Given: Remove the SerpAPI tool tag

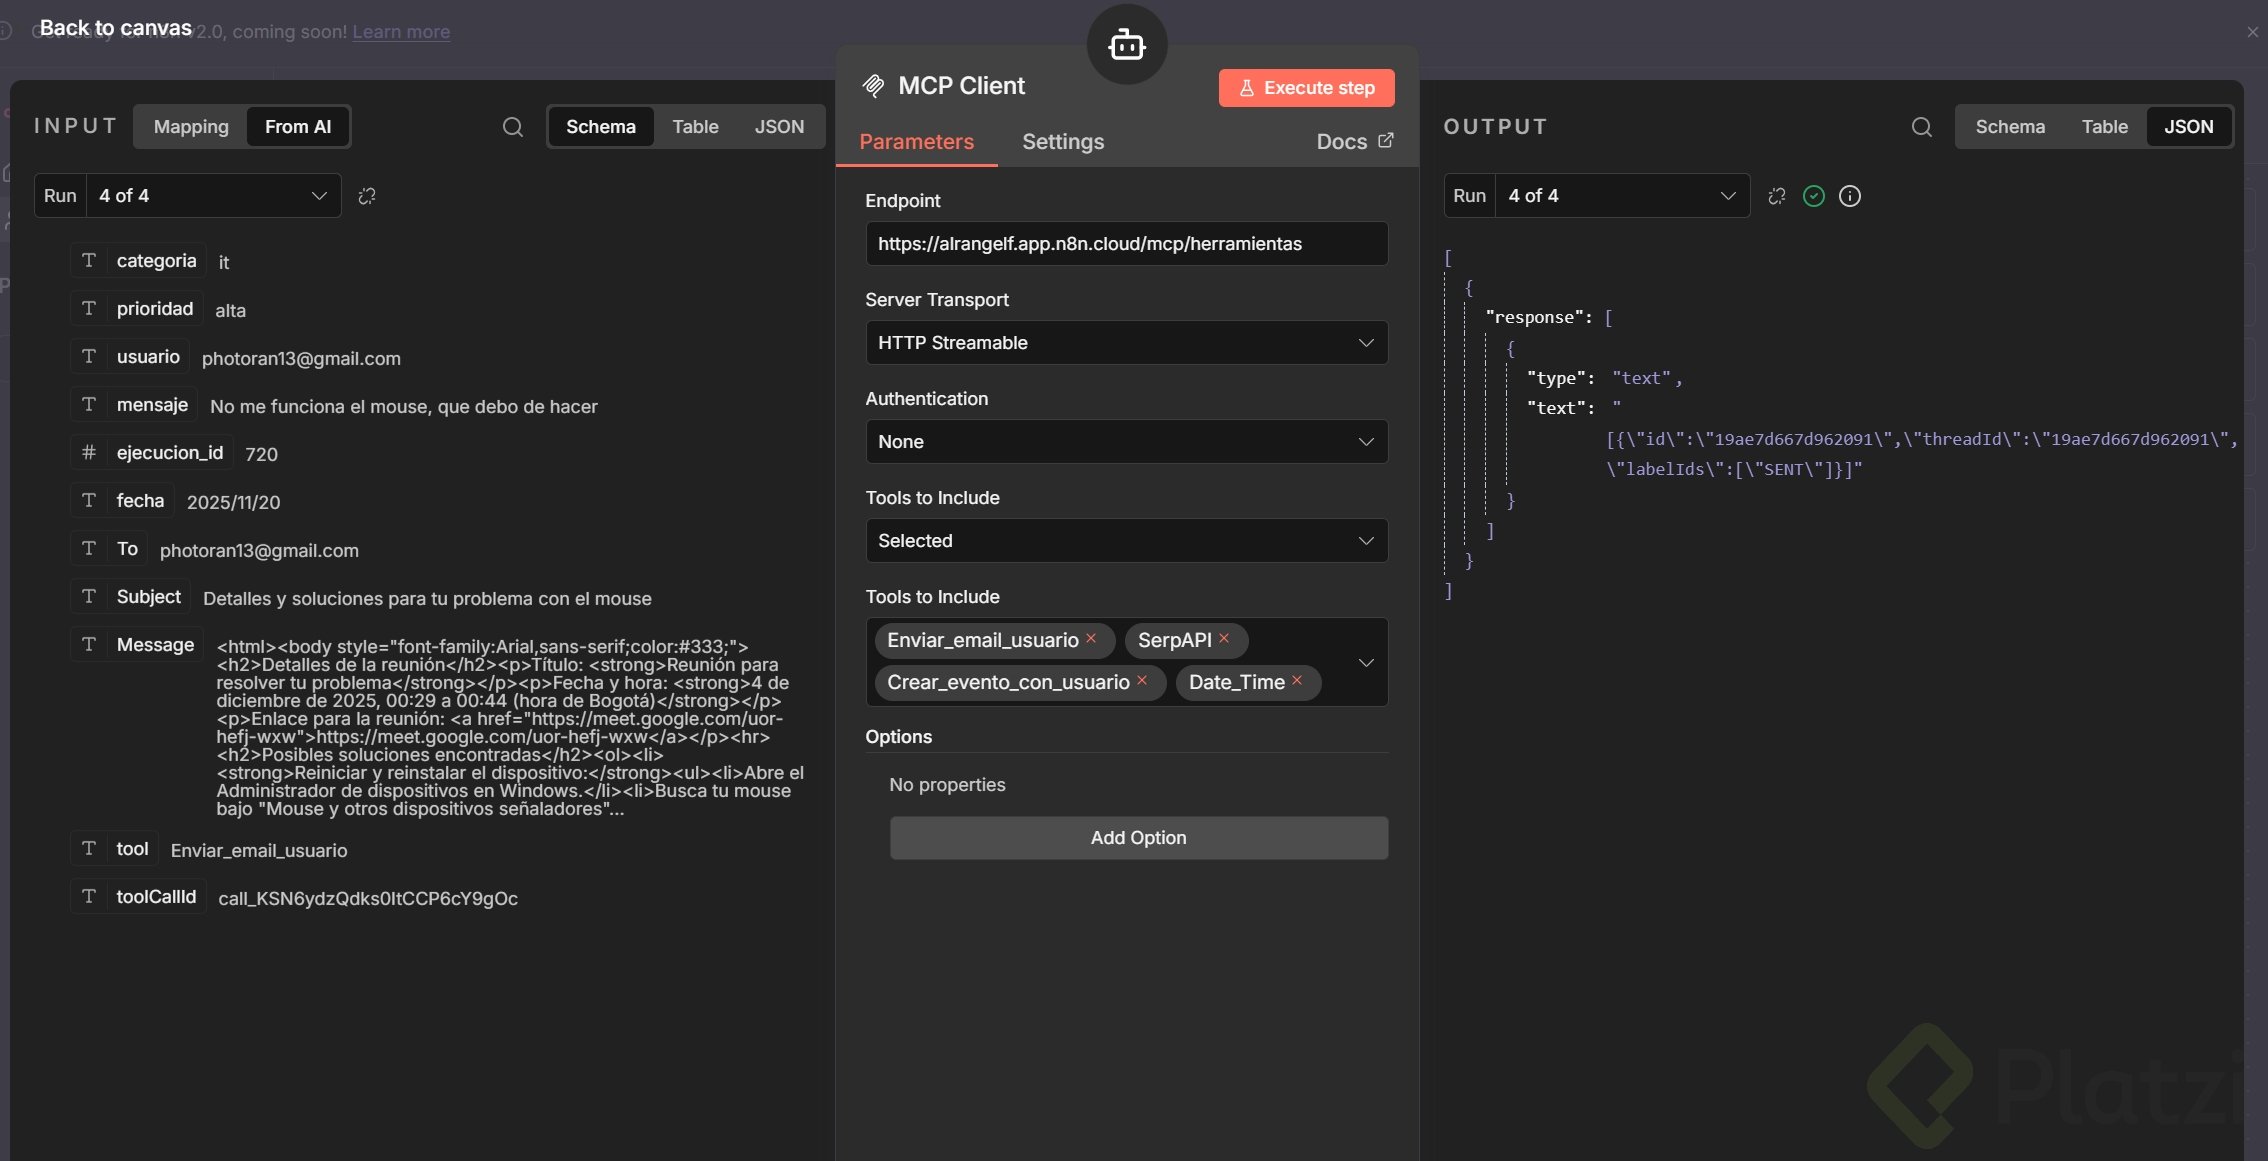Looking at the screenshot, I should [1224, 639].
